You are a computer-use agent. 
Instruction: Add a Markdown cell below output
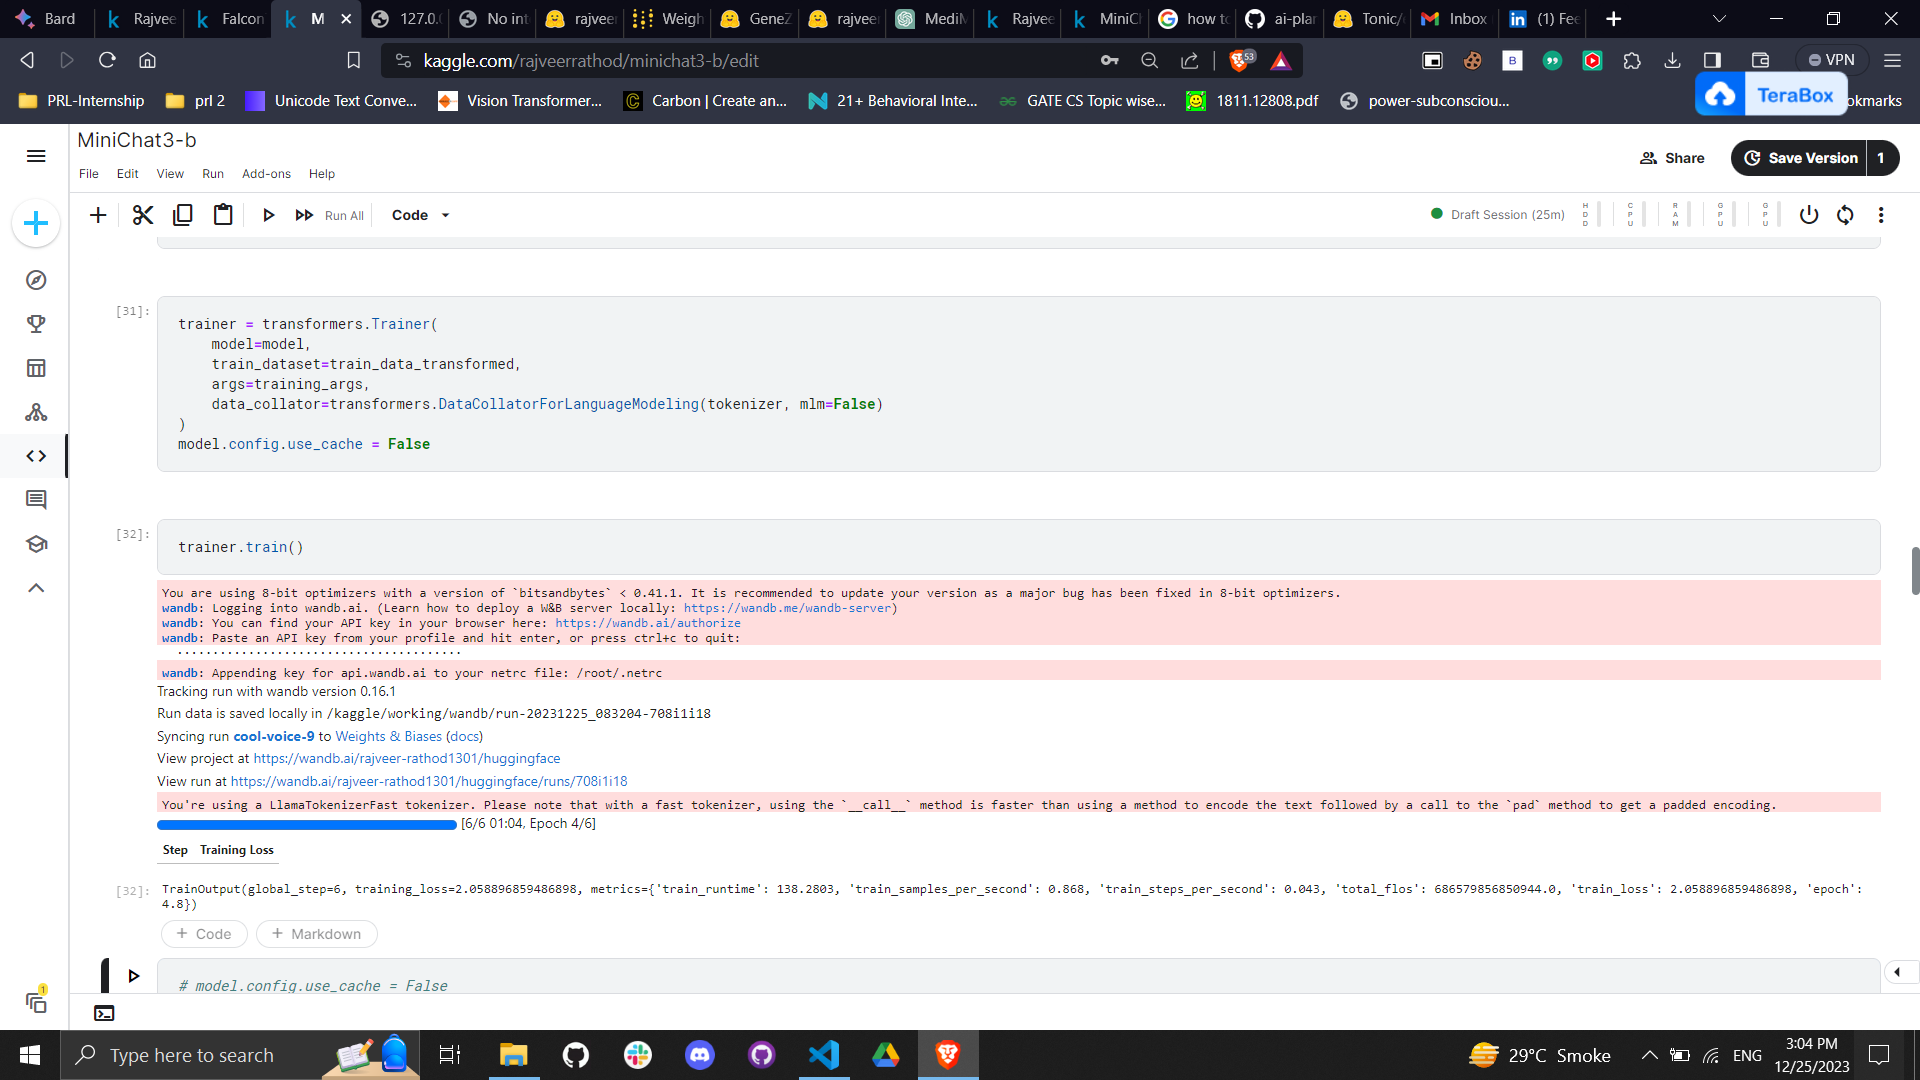click(317, 934)
